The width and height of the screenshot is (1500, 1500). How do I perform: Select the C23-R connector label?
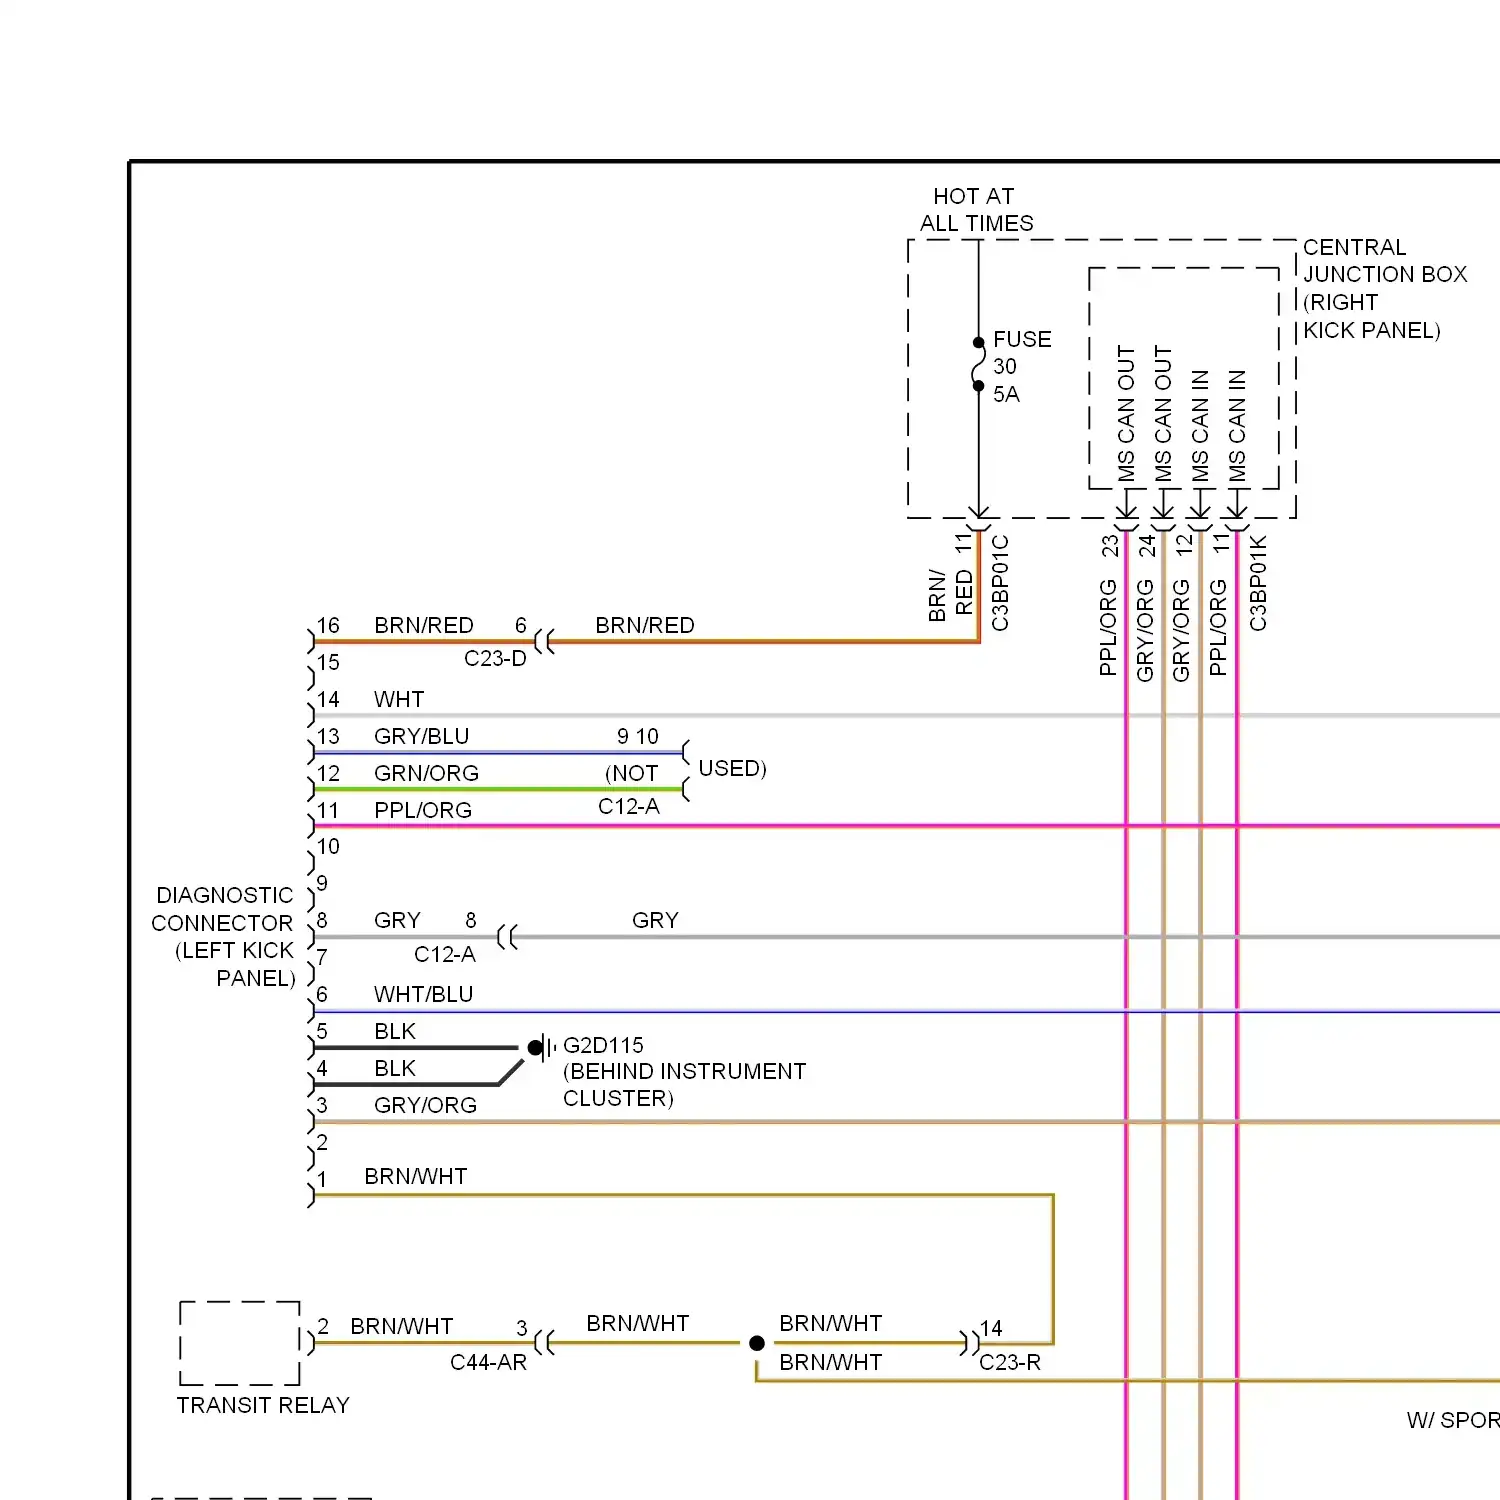click(x=1010, y=1363)
